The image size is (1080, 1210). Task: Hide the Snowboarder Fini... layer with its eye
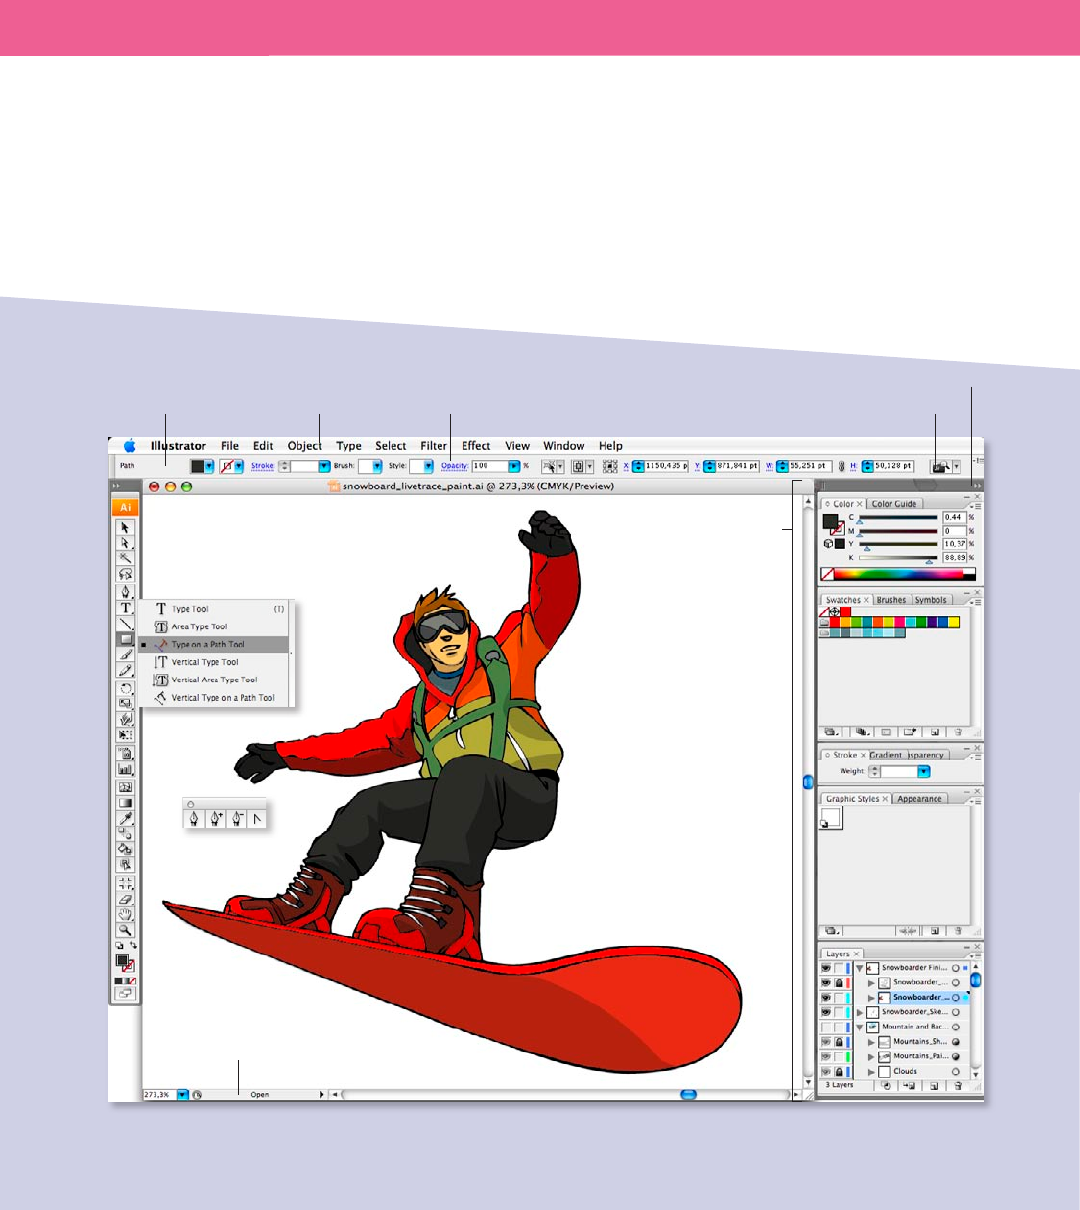[826, 968]
